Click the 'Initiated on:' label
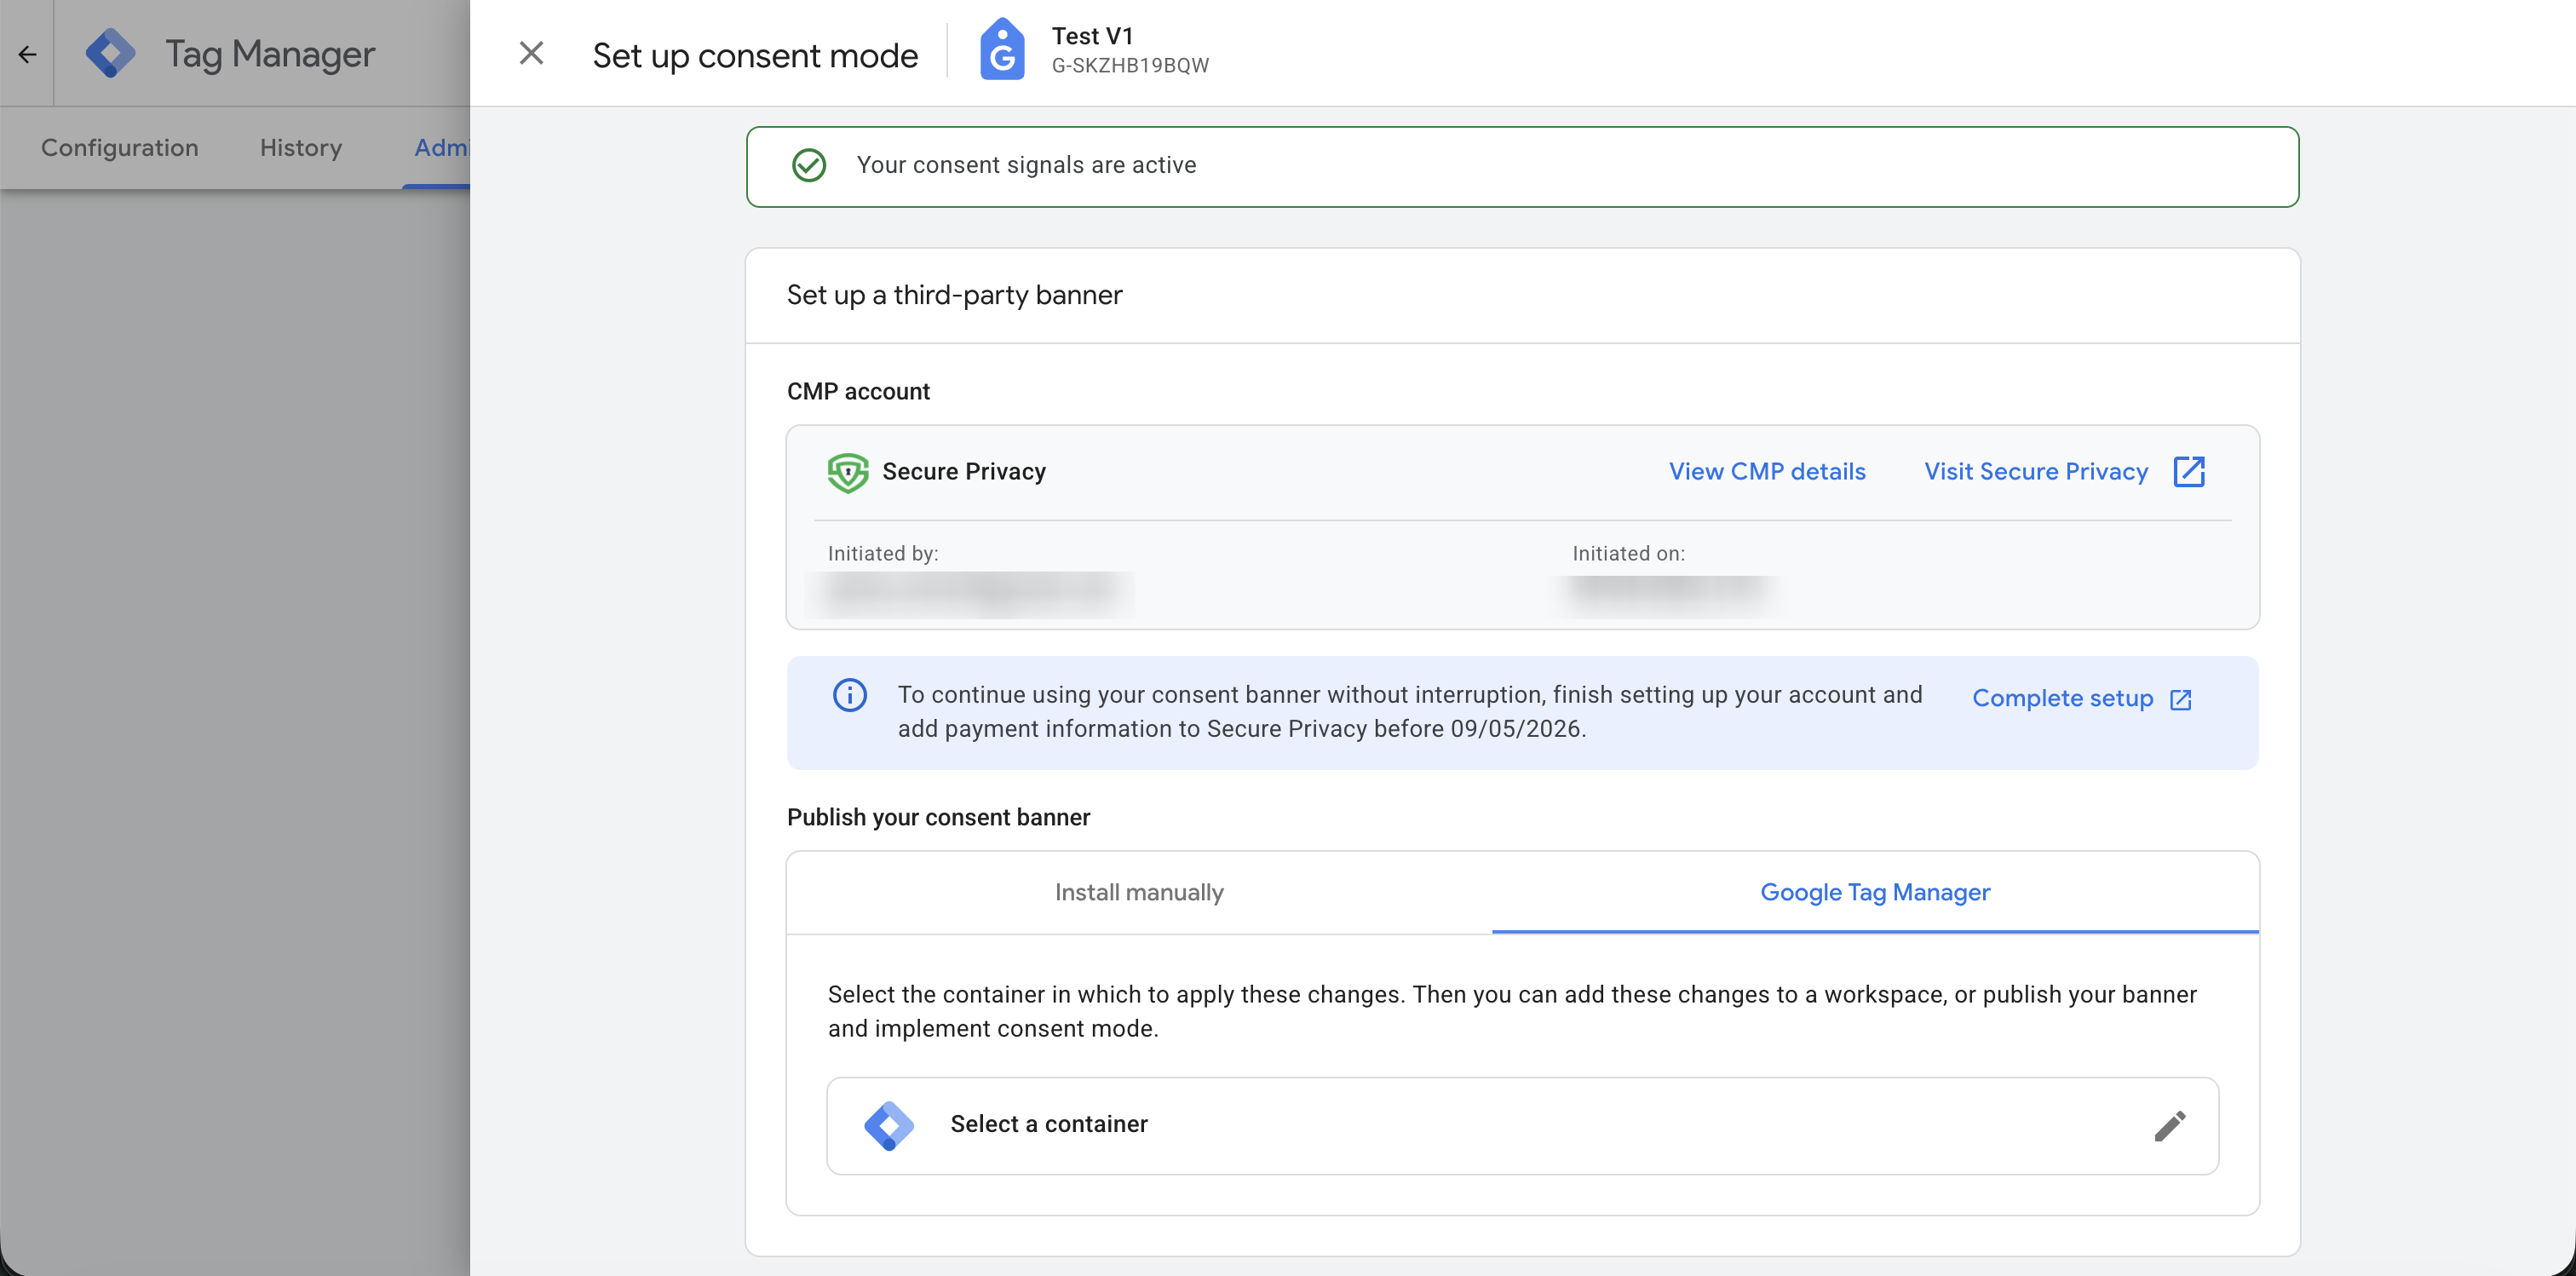 coord(1628,554)
